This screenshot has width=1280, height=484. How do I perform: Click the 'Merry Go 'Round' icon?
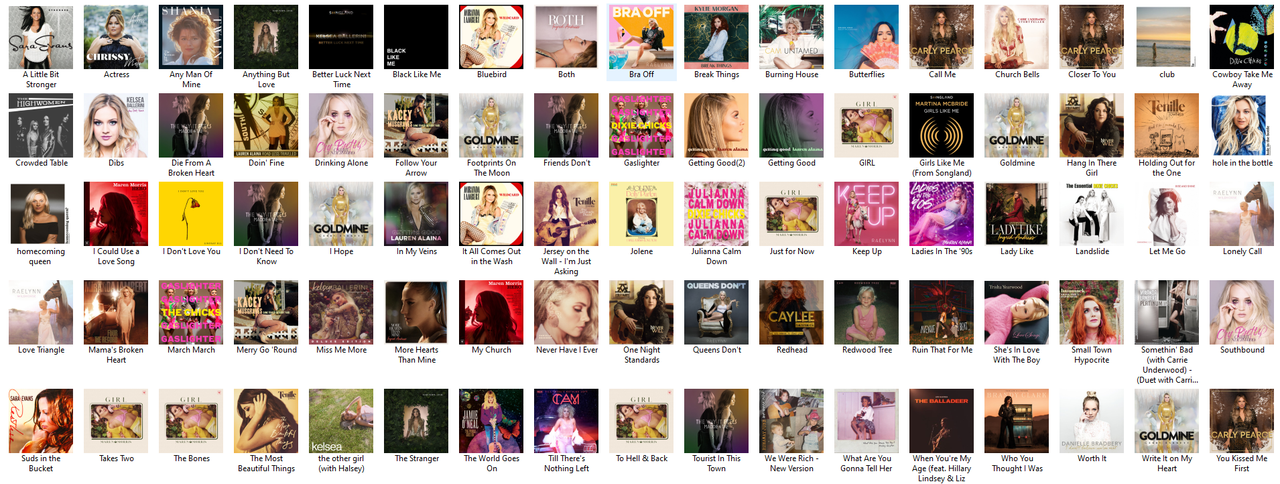click(x=266, y=312)
